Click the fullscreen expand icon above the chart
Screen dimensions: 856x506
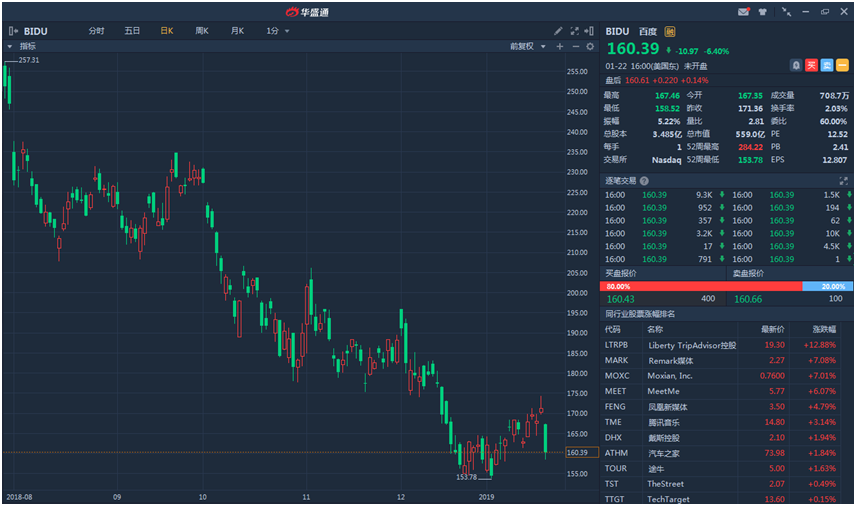575,31
